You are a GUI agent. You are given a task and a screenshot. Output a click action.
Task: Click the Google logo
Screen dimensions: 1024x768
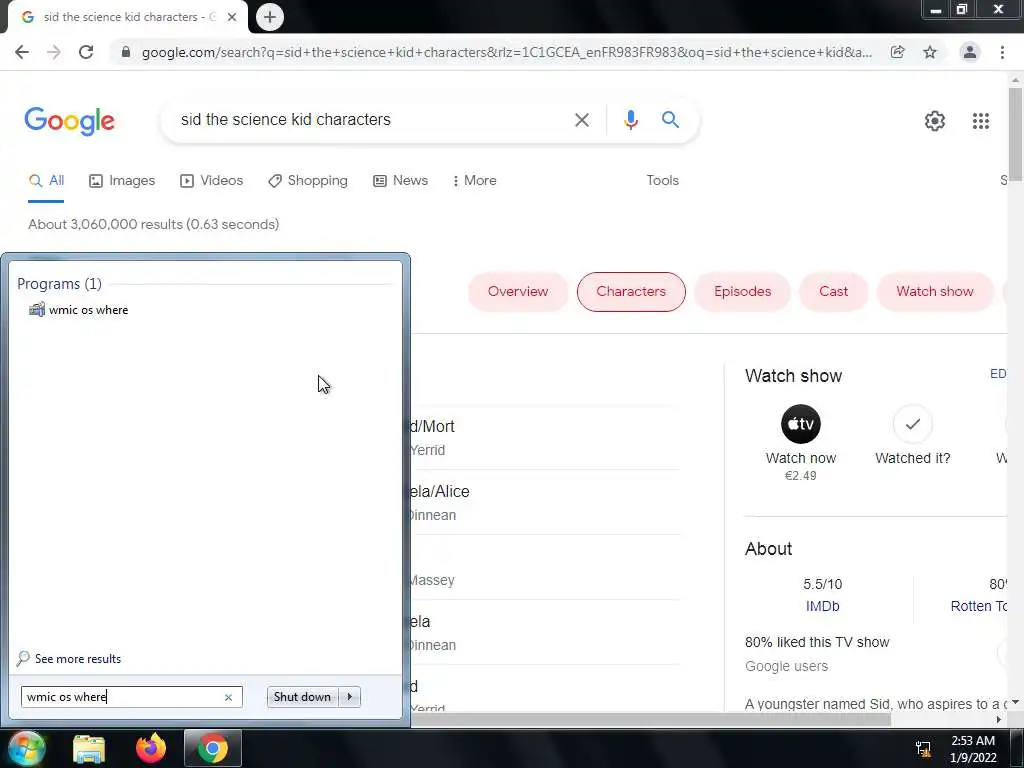pyautogui.click(x=69, y=121)
